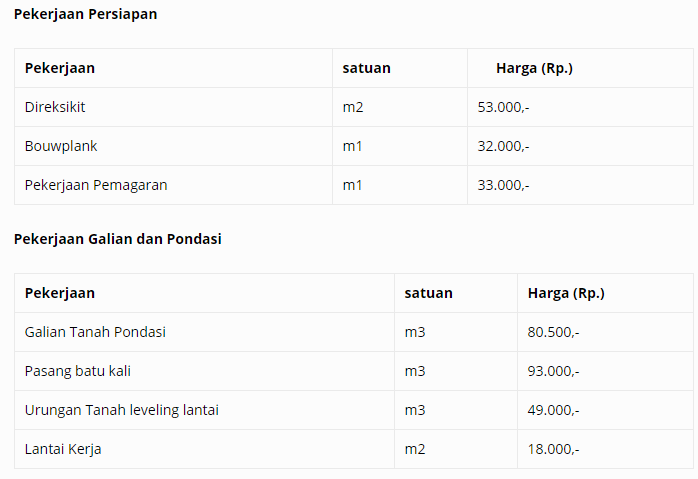Click price 32.000,- in Bouwplank row
The image size is (698, 479).
click(503, 146)
